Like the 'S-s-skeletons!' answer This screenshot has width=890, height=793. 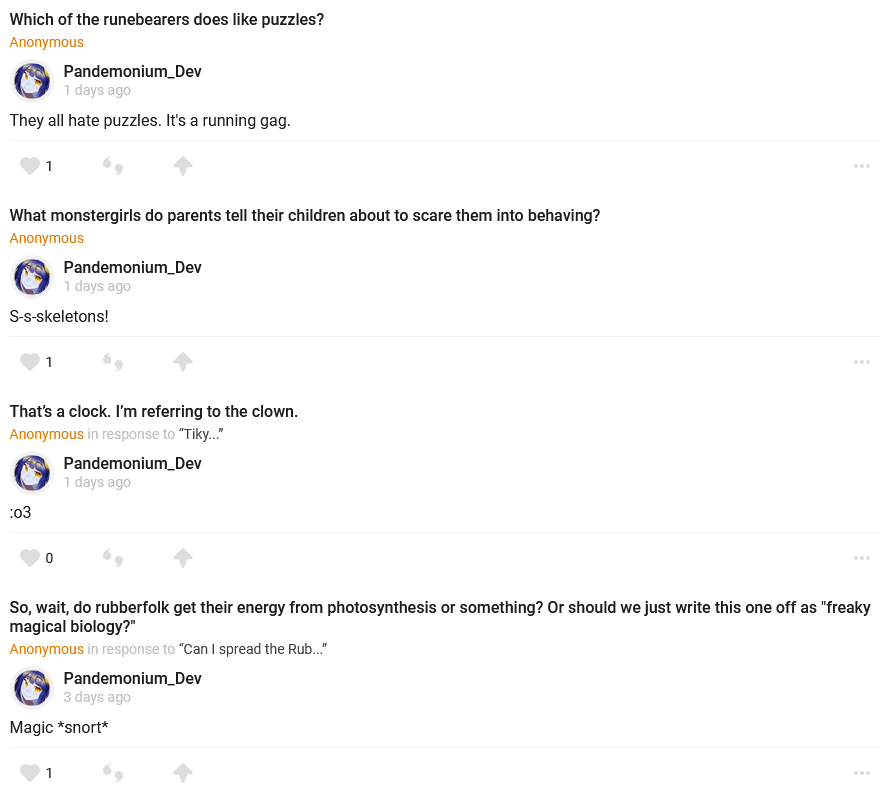tap(30, 362)
